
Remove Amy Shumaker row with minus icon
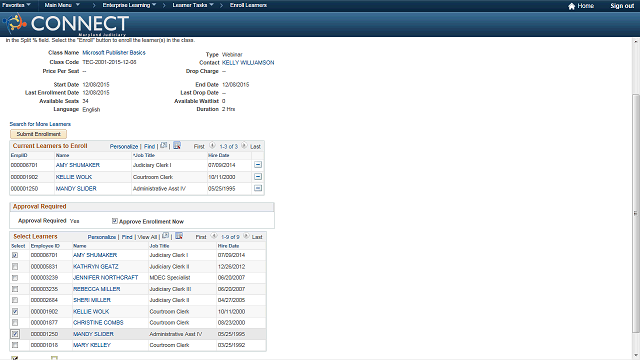coord(258,165)
